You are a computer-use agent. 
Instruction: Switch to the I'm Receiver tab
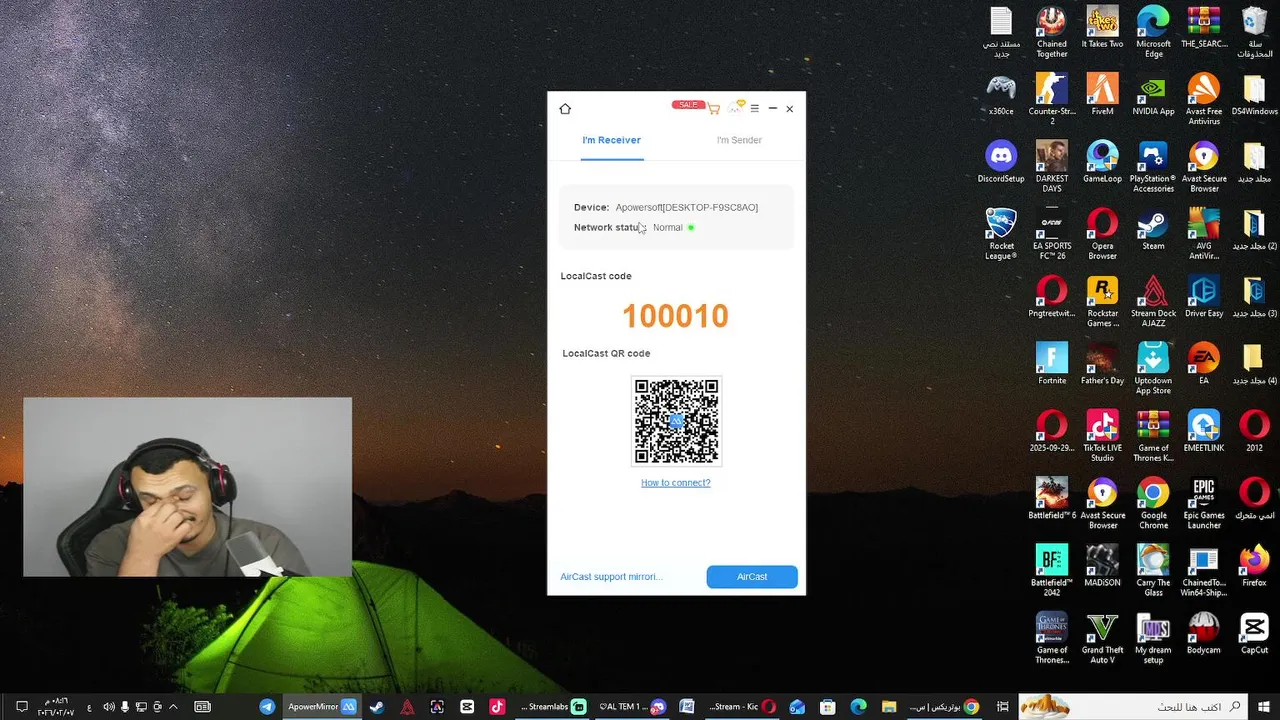(x=611, y=140)
